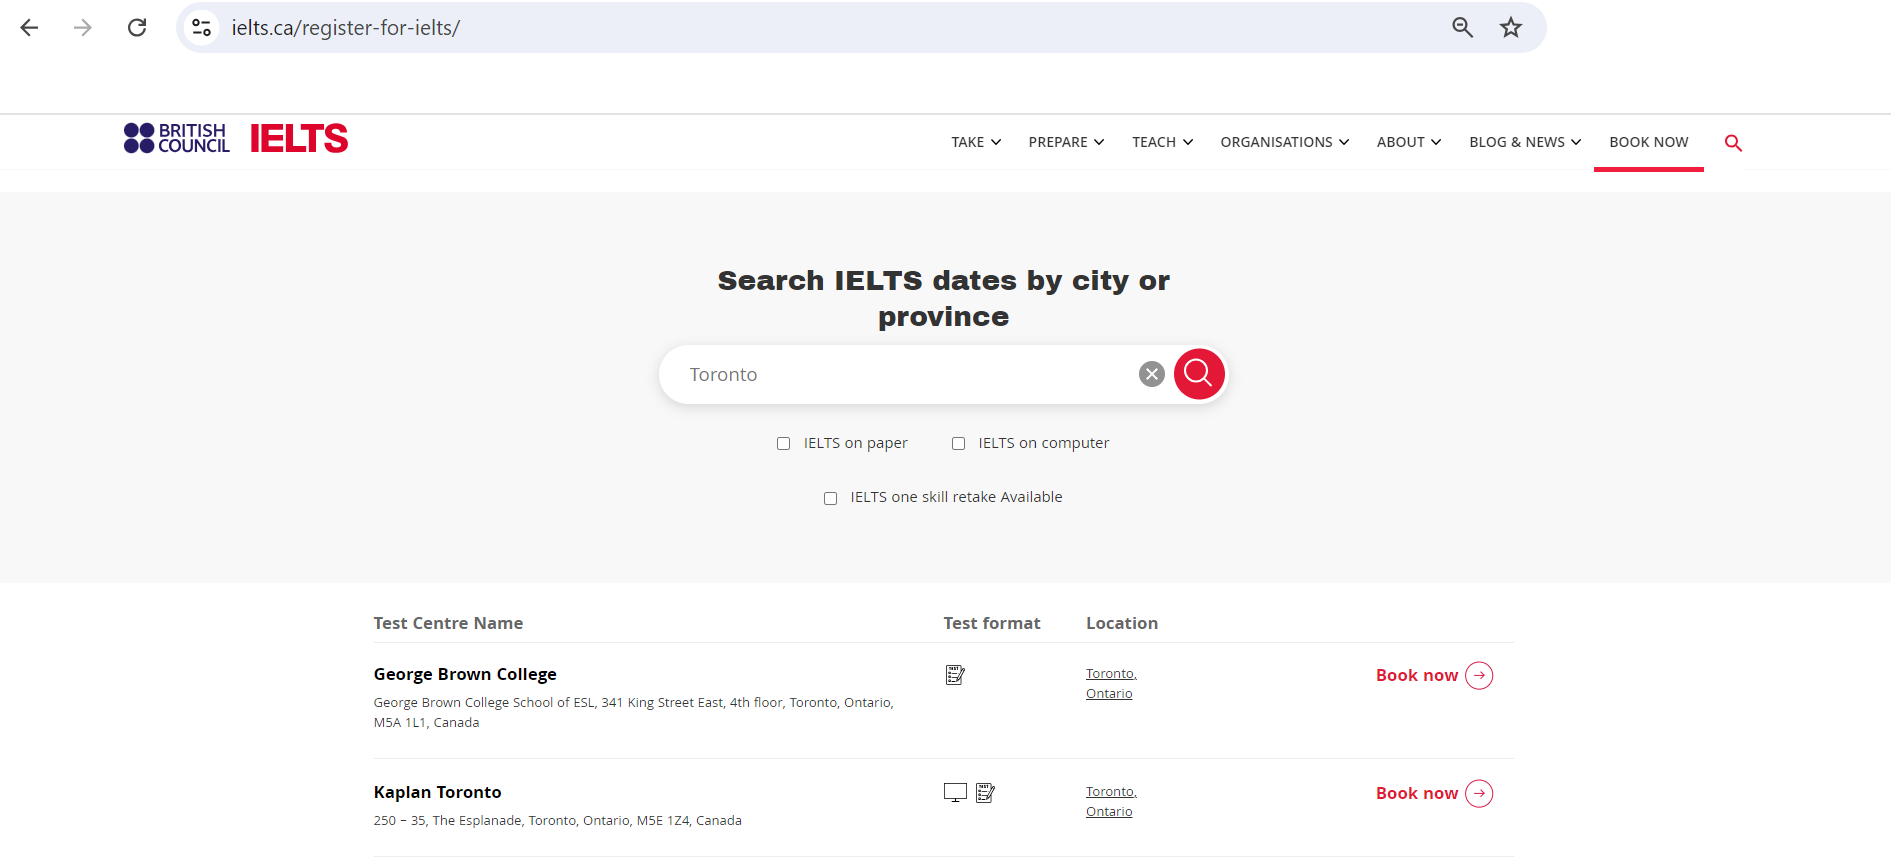1891x865 pixels.
Task: Click the Test format column header
Action: pos(992,623)
